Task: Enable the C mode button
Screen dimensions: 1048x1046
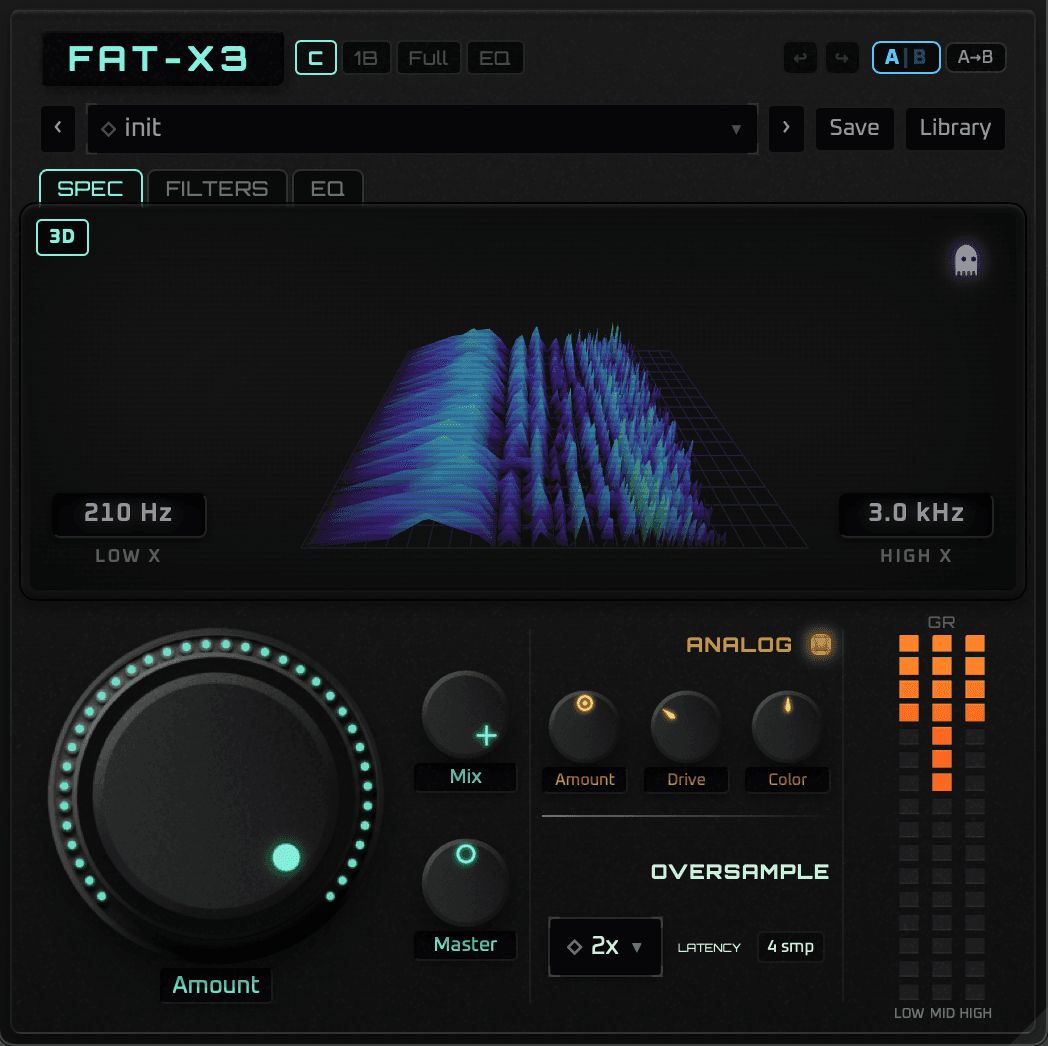Action: (x=315, y=58)
